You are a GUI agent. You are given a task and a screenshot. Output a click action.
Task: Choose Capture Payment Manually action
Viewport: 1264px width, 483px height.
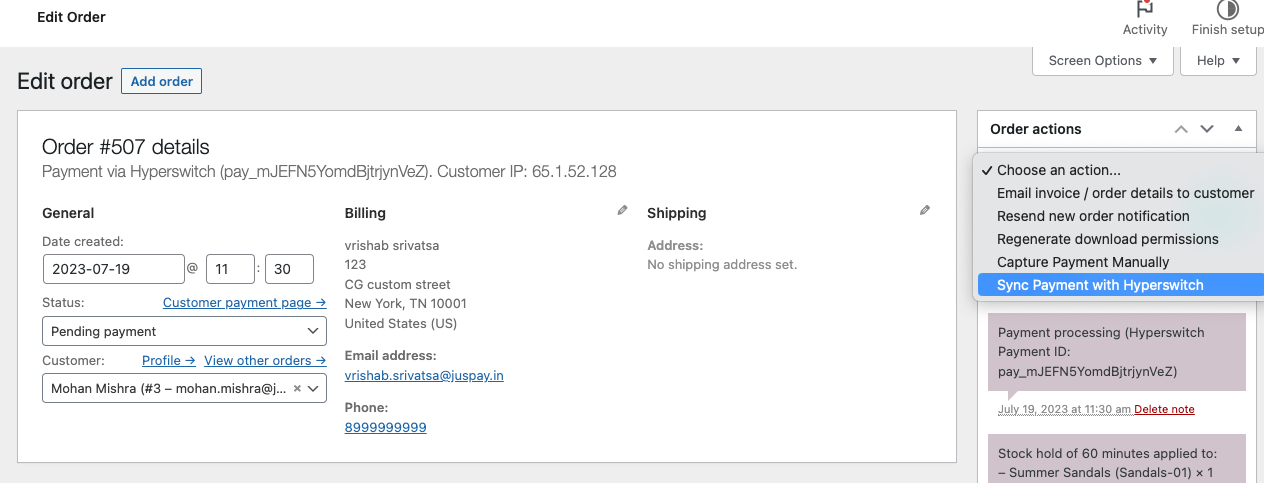click(1083, 262)
